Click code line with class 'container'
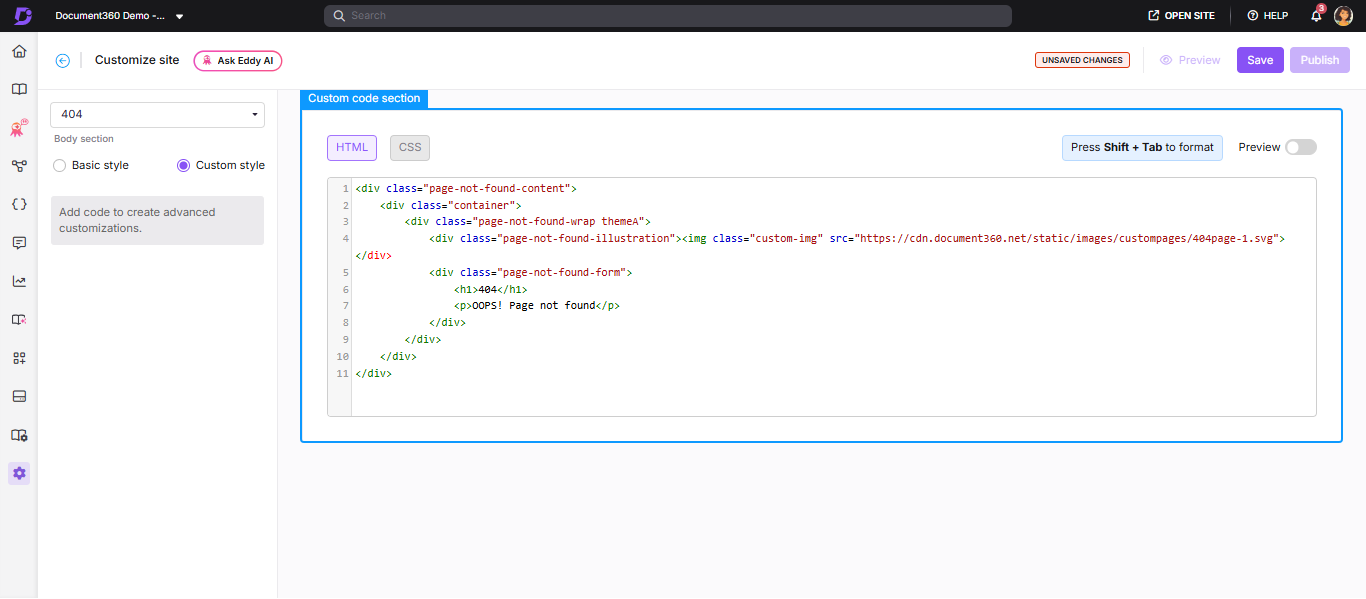 pos(451,205)
